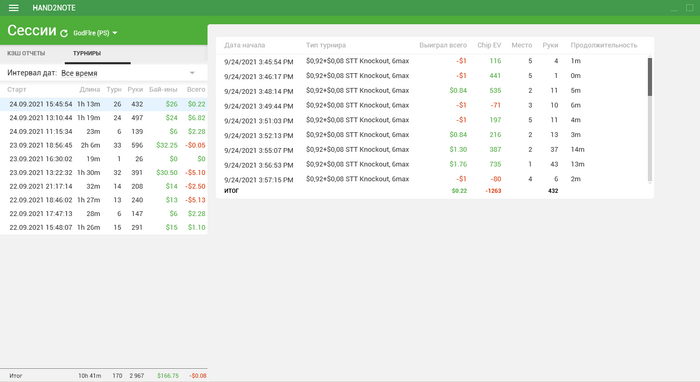Select tournament started 9/24/2021 3:48:14 PM
The image size is (700, 382).
pos(432,91)
